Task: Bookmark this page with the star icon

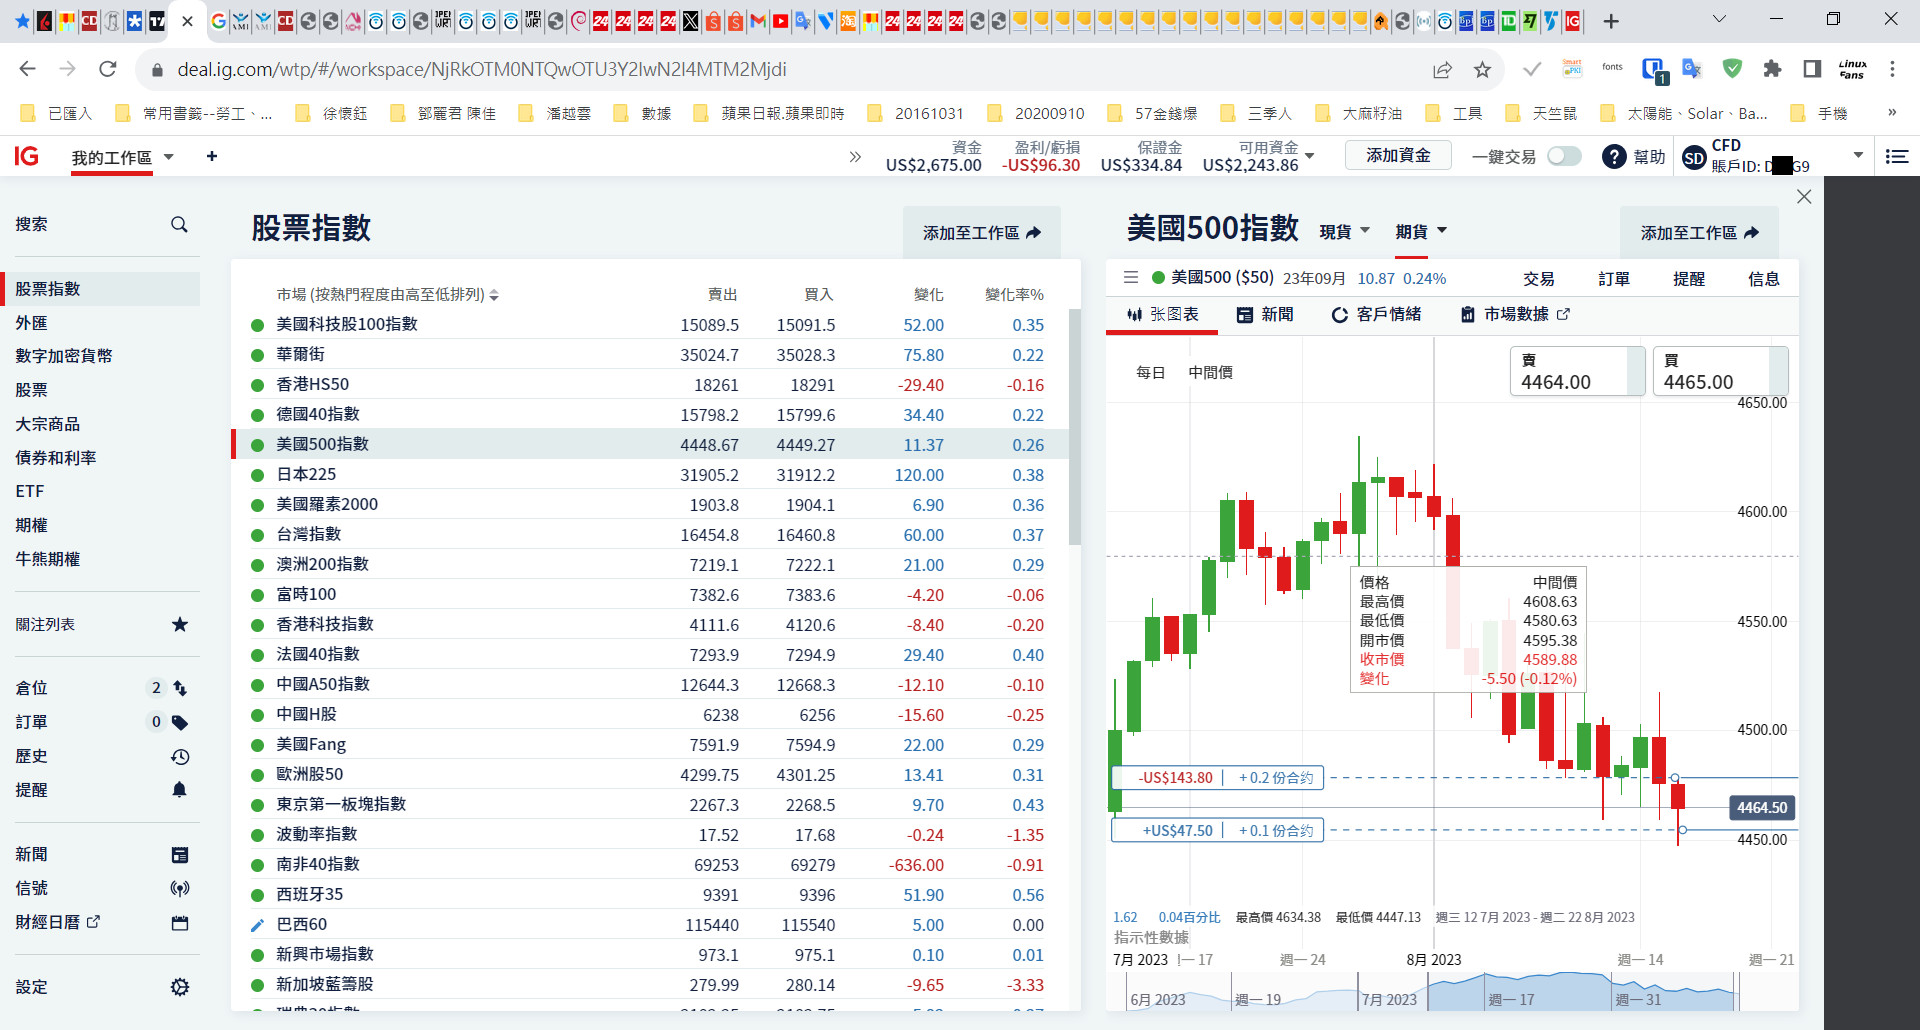Action: [x=1482, y=69]
